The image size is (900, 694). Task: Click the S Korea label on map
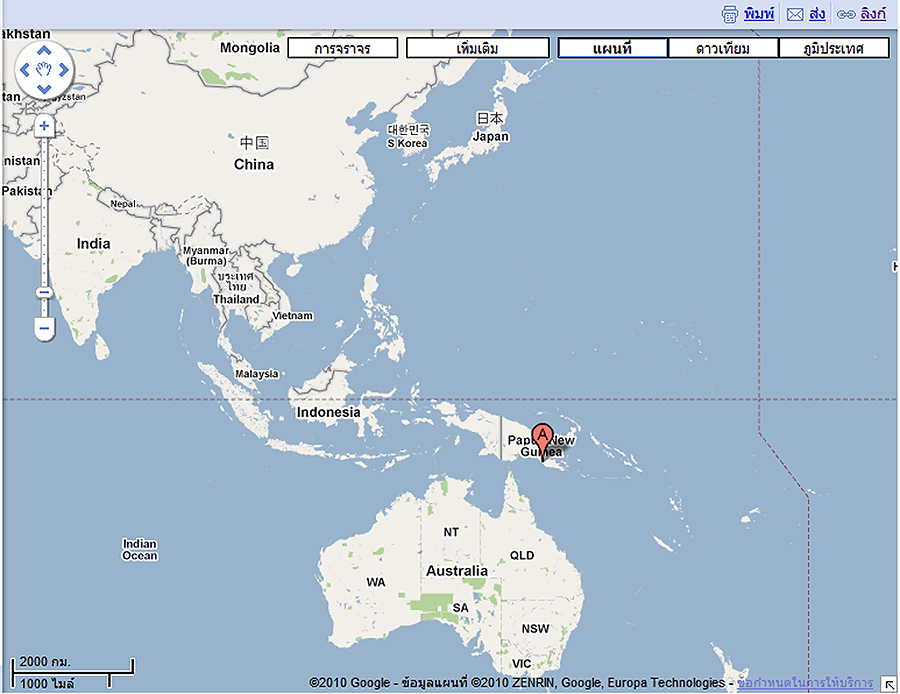pyautogui.click(x=408, y=144)
